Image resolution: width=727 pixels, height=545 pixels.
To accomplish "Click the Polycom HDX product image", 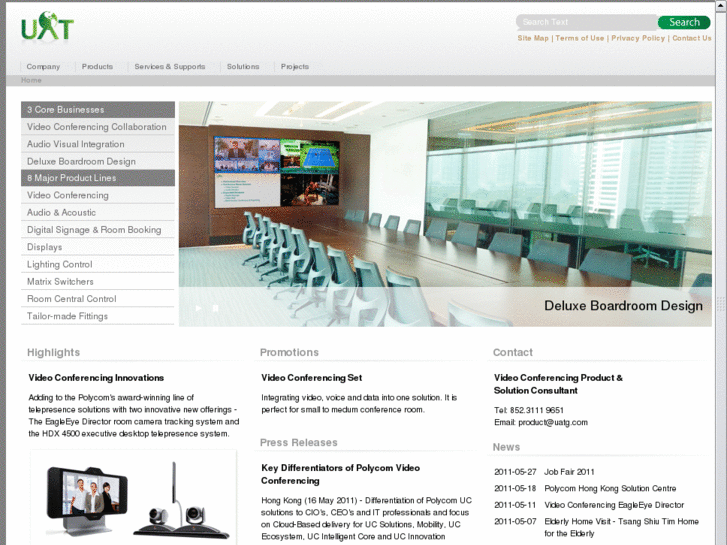I will [134, 497].
